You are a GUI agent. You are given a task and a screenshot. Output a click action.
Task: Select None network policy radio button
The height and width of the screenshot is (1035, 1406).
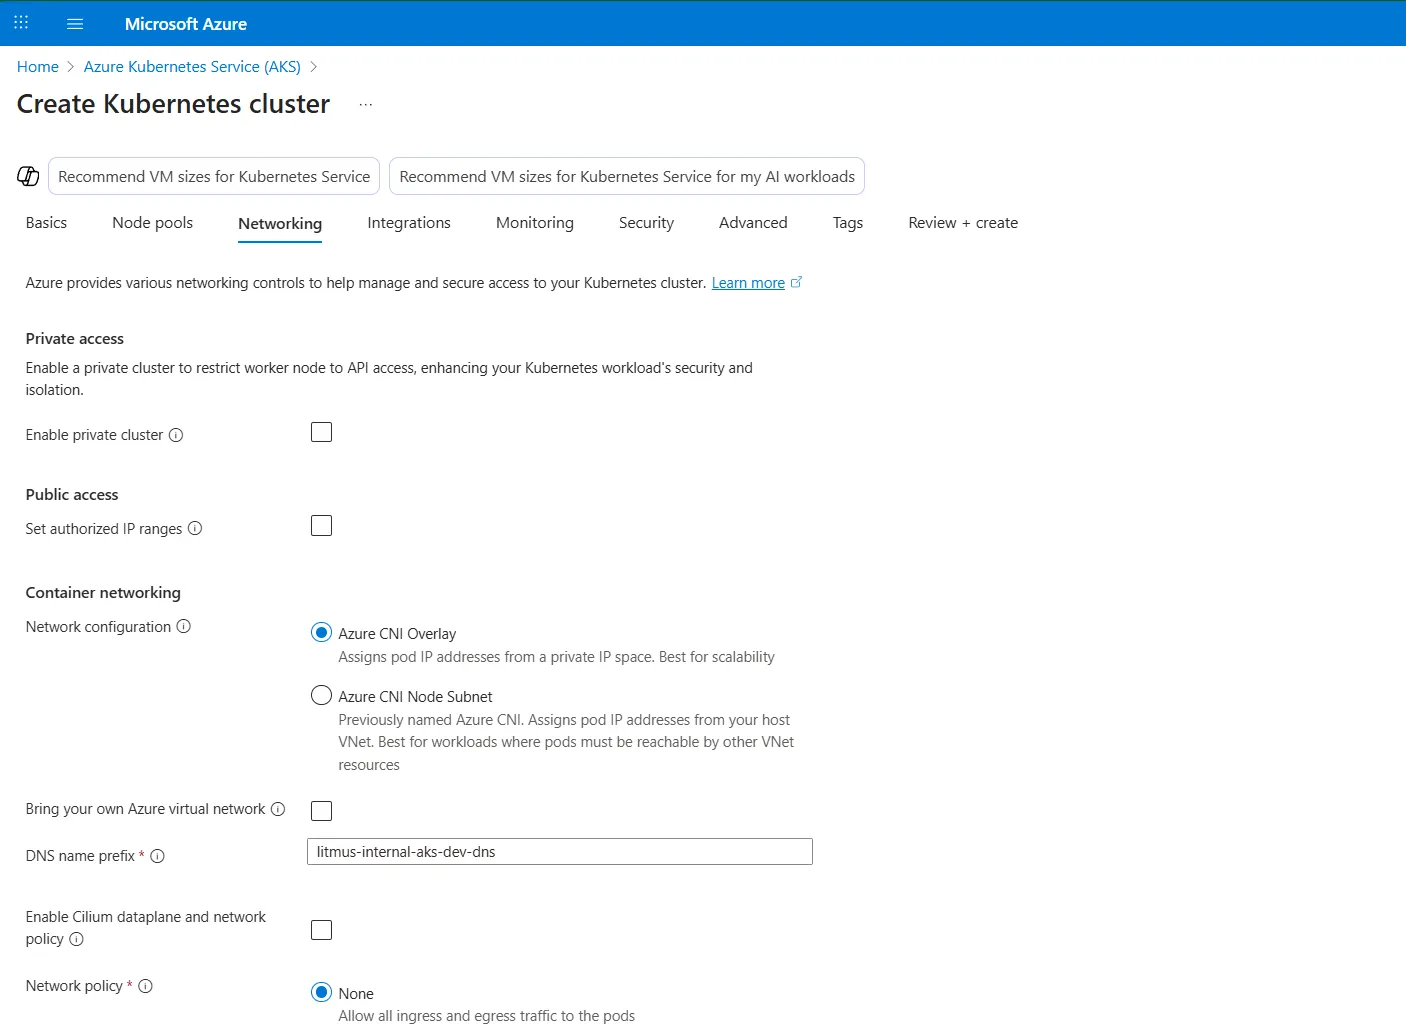tap(321, 992)
